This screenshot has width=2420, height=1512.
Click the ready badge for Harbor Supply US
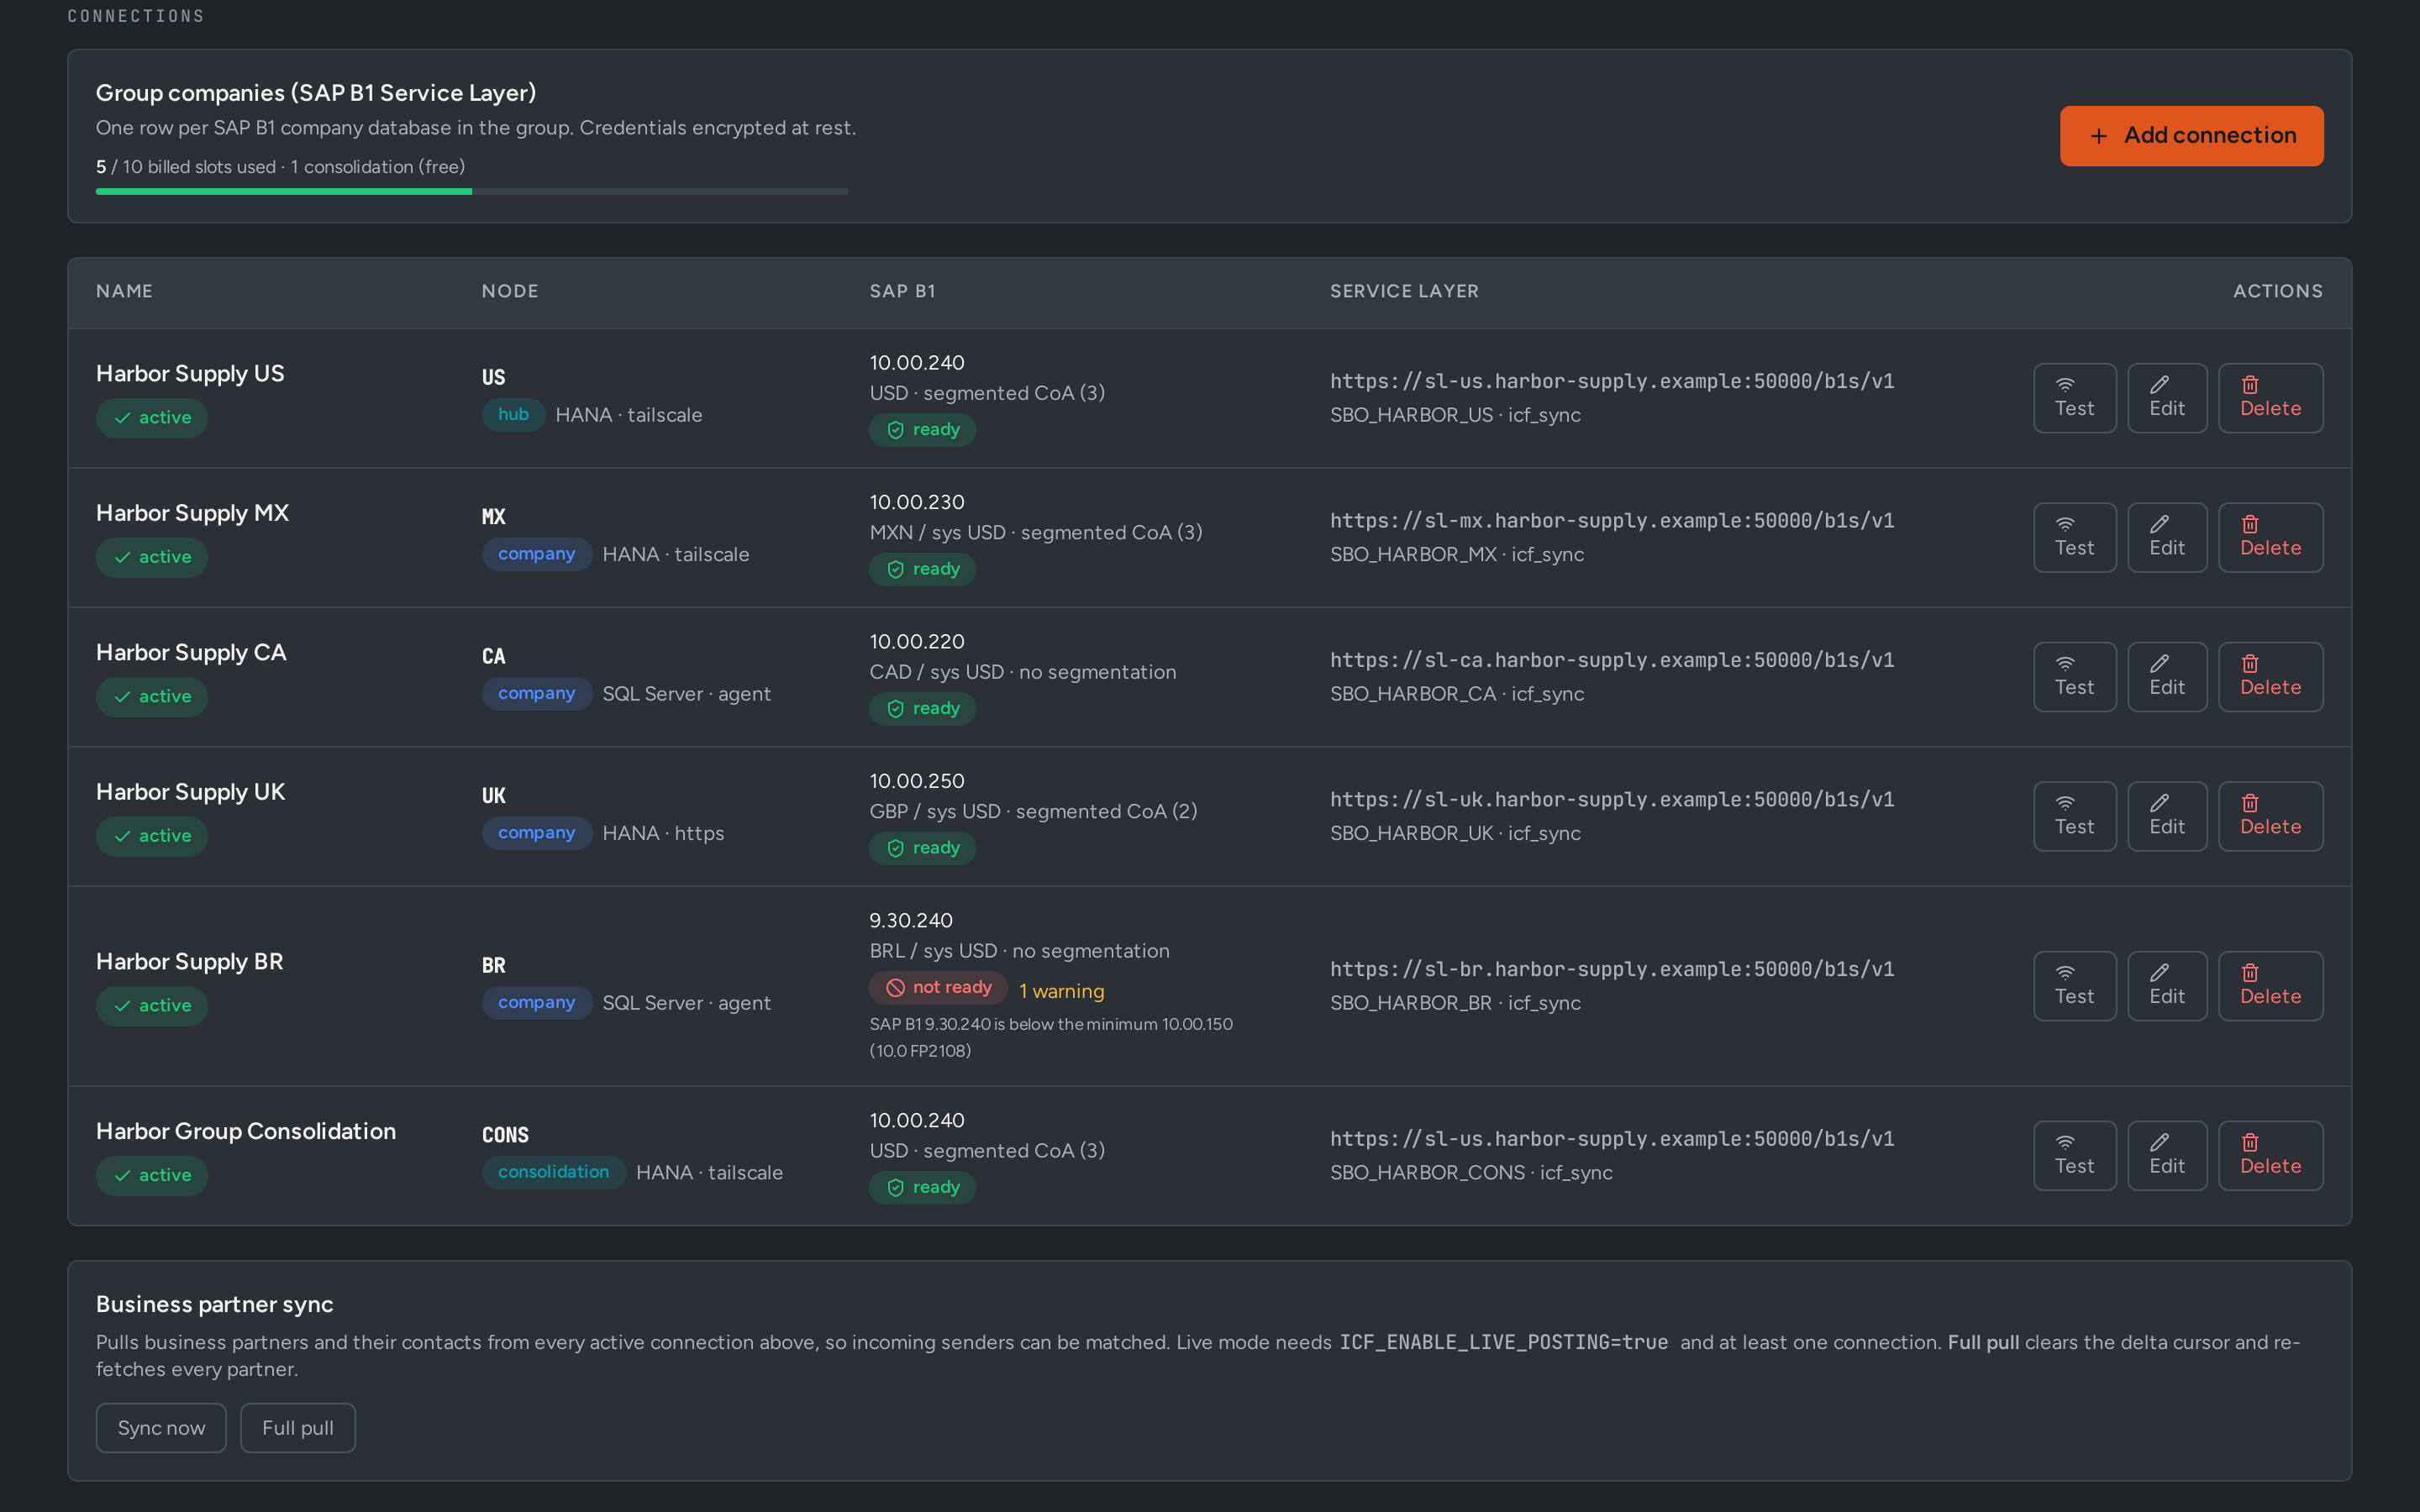click(x=922, y=430)
